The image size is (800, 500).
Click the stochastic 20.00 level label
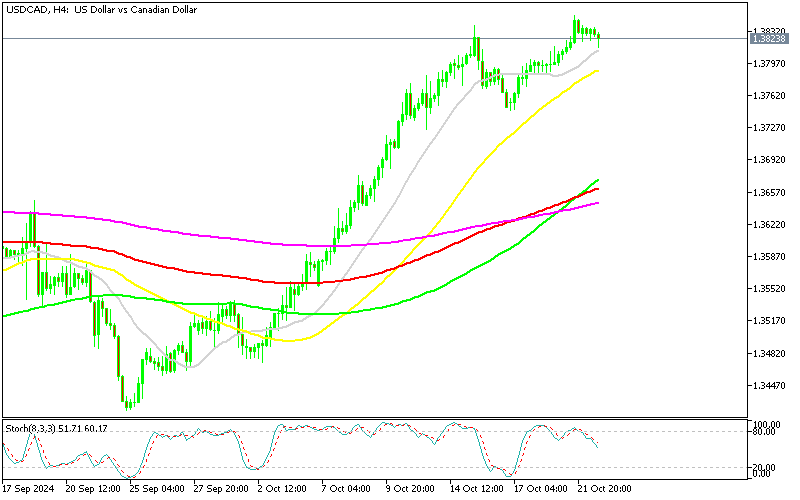pos(764,468)
